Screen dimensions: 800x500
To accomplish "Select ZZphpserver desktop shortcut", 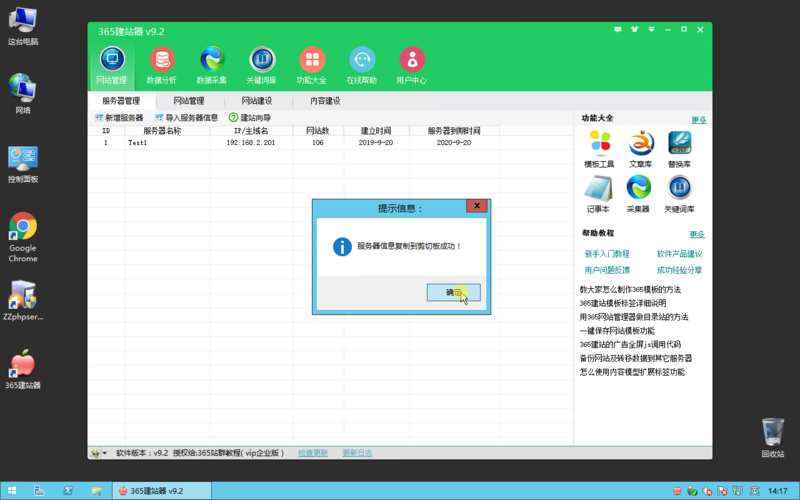I will [x=23, y=301].
